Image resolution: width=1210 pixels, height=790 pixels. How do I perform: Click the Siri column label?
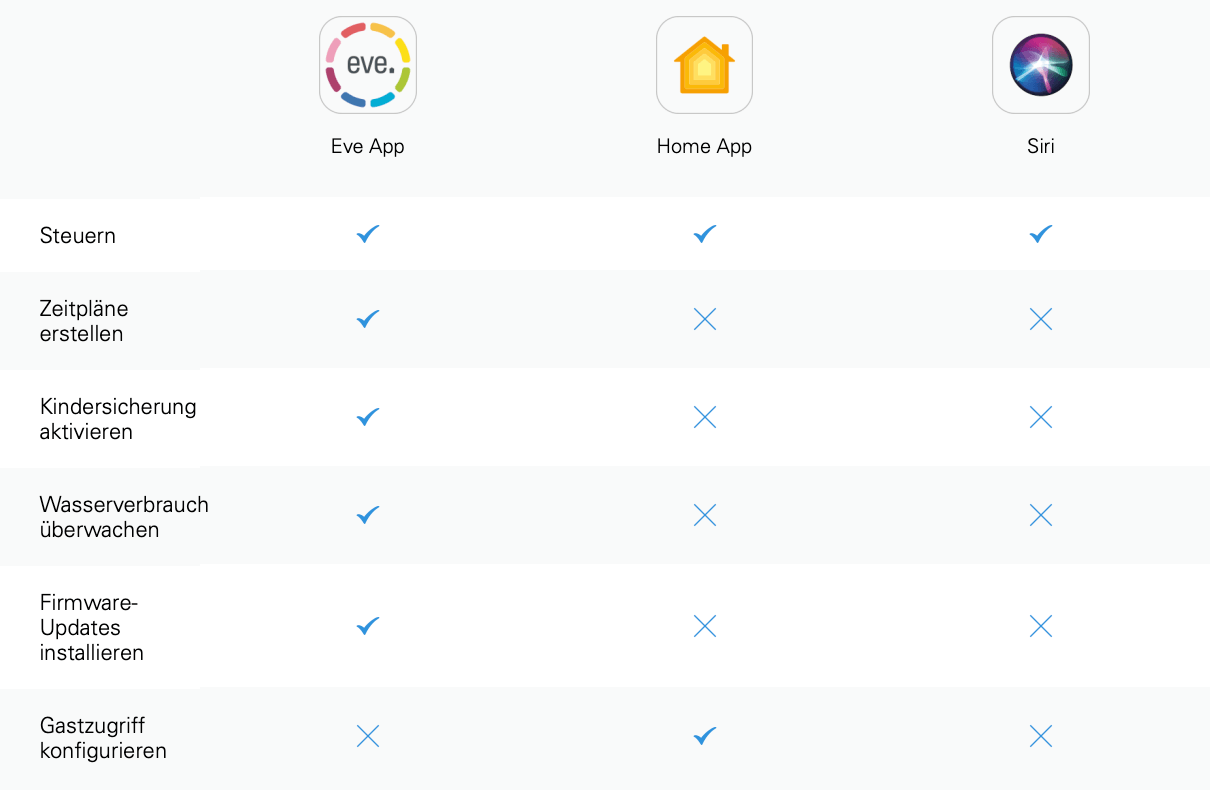(1041, 146)
